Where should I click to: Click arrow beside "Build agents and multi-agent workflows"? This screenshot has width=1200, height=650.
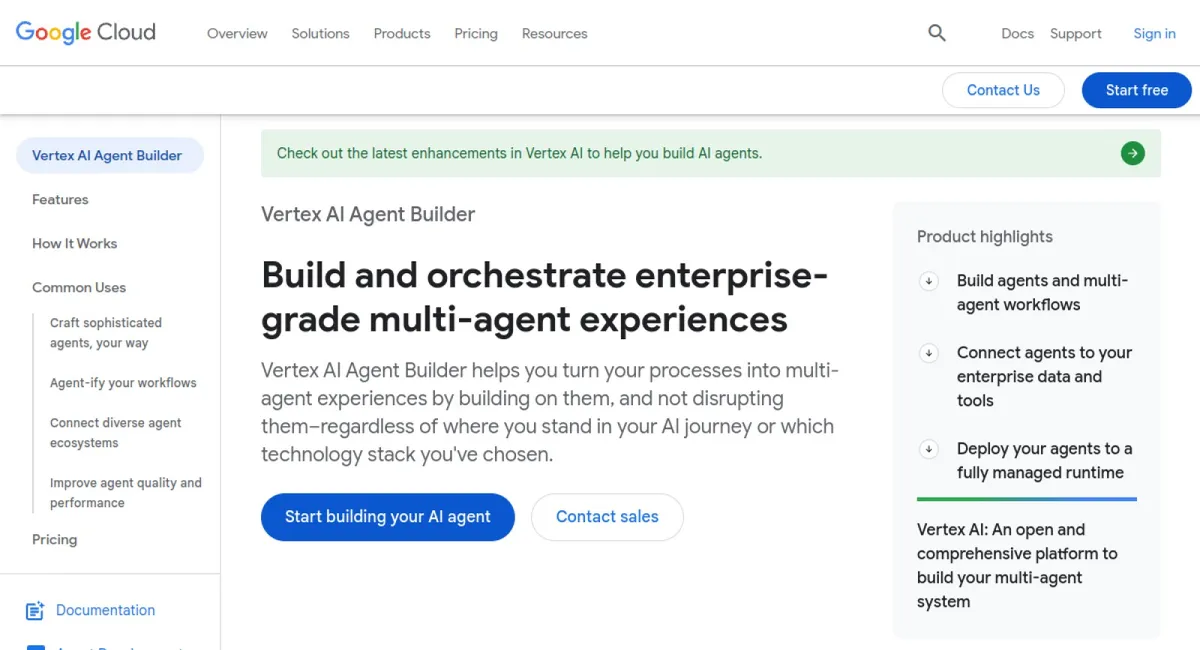click(929, 281)
